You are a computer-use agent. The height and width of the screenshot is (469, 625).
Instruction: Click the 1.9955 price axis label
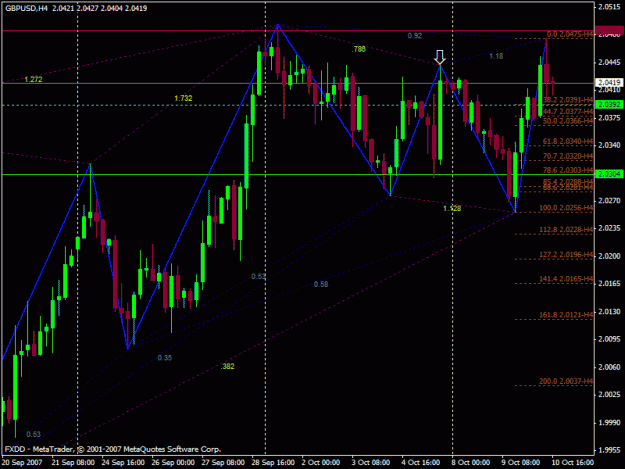(609, 449)
